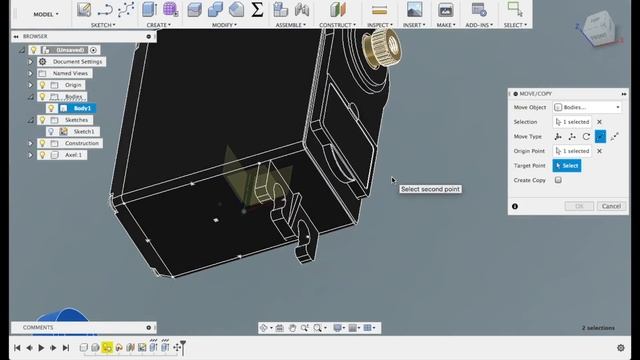Expand the Named Views node
The height and width of the screenshot is (360, 640).
click(x=30, y=73)
